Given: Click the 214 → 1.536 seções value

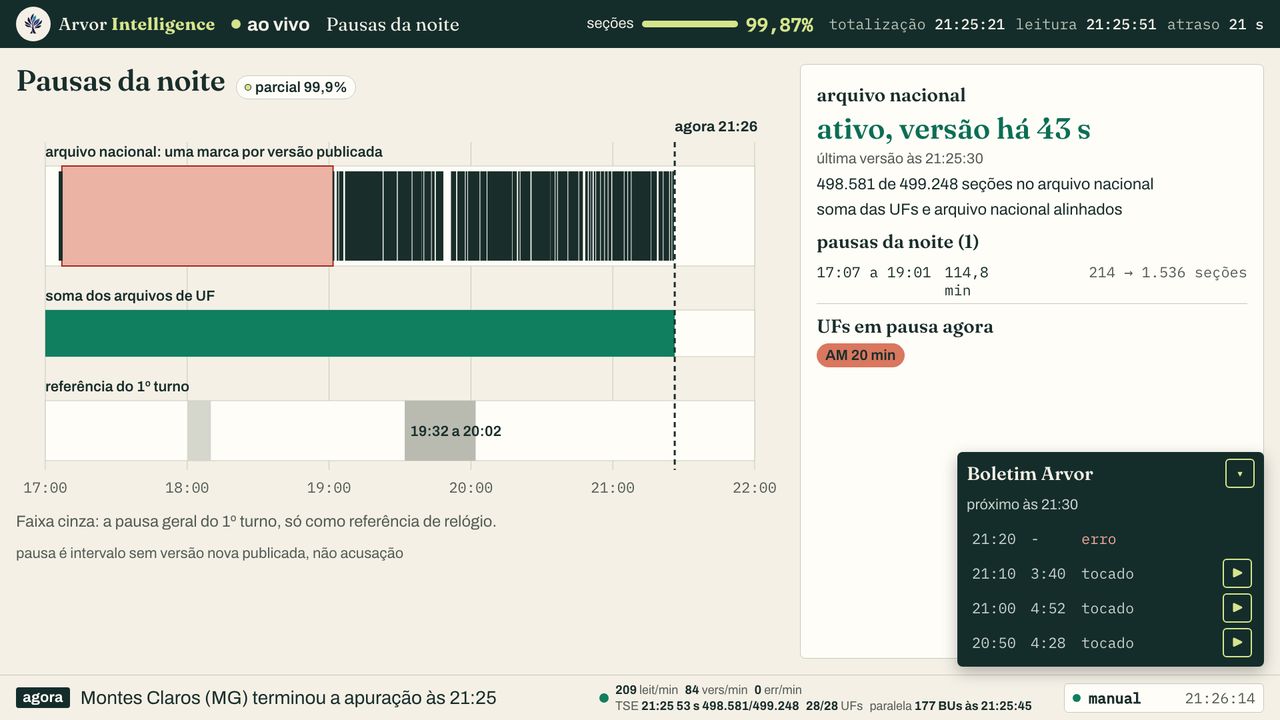Looking at the screenshot, I should 1168,272.
